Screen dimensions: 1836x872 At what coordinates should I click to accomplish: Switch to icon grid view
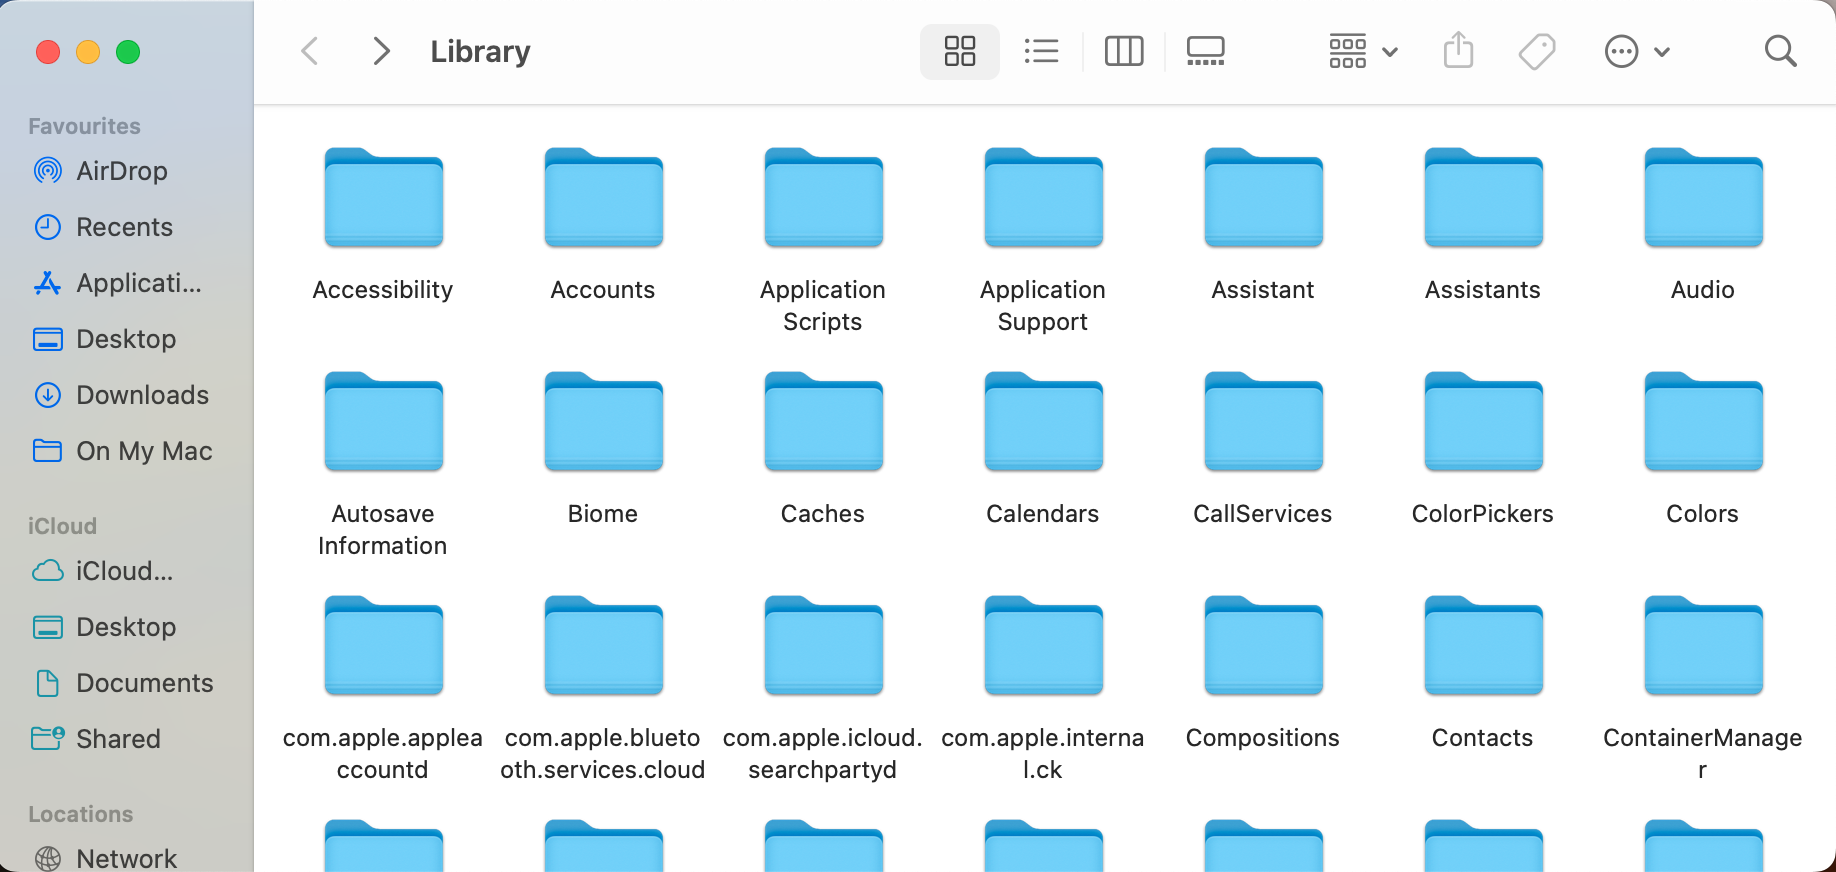click(x=960, y=51)
